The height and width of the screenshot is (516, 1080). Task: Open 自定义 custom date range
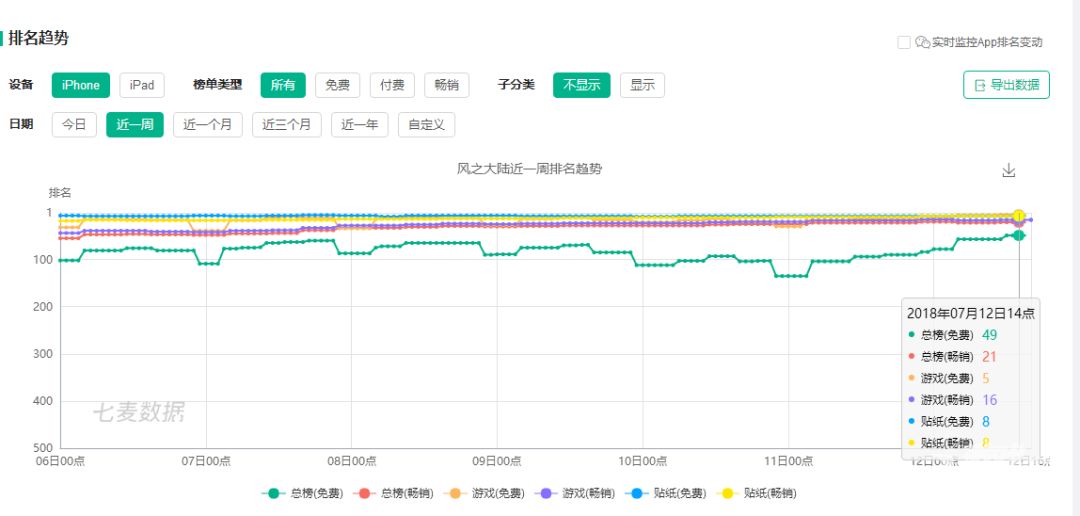426,125
